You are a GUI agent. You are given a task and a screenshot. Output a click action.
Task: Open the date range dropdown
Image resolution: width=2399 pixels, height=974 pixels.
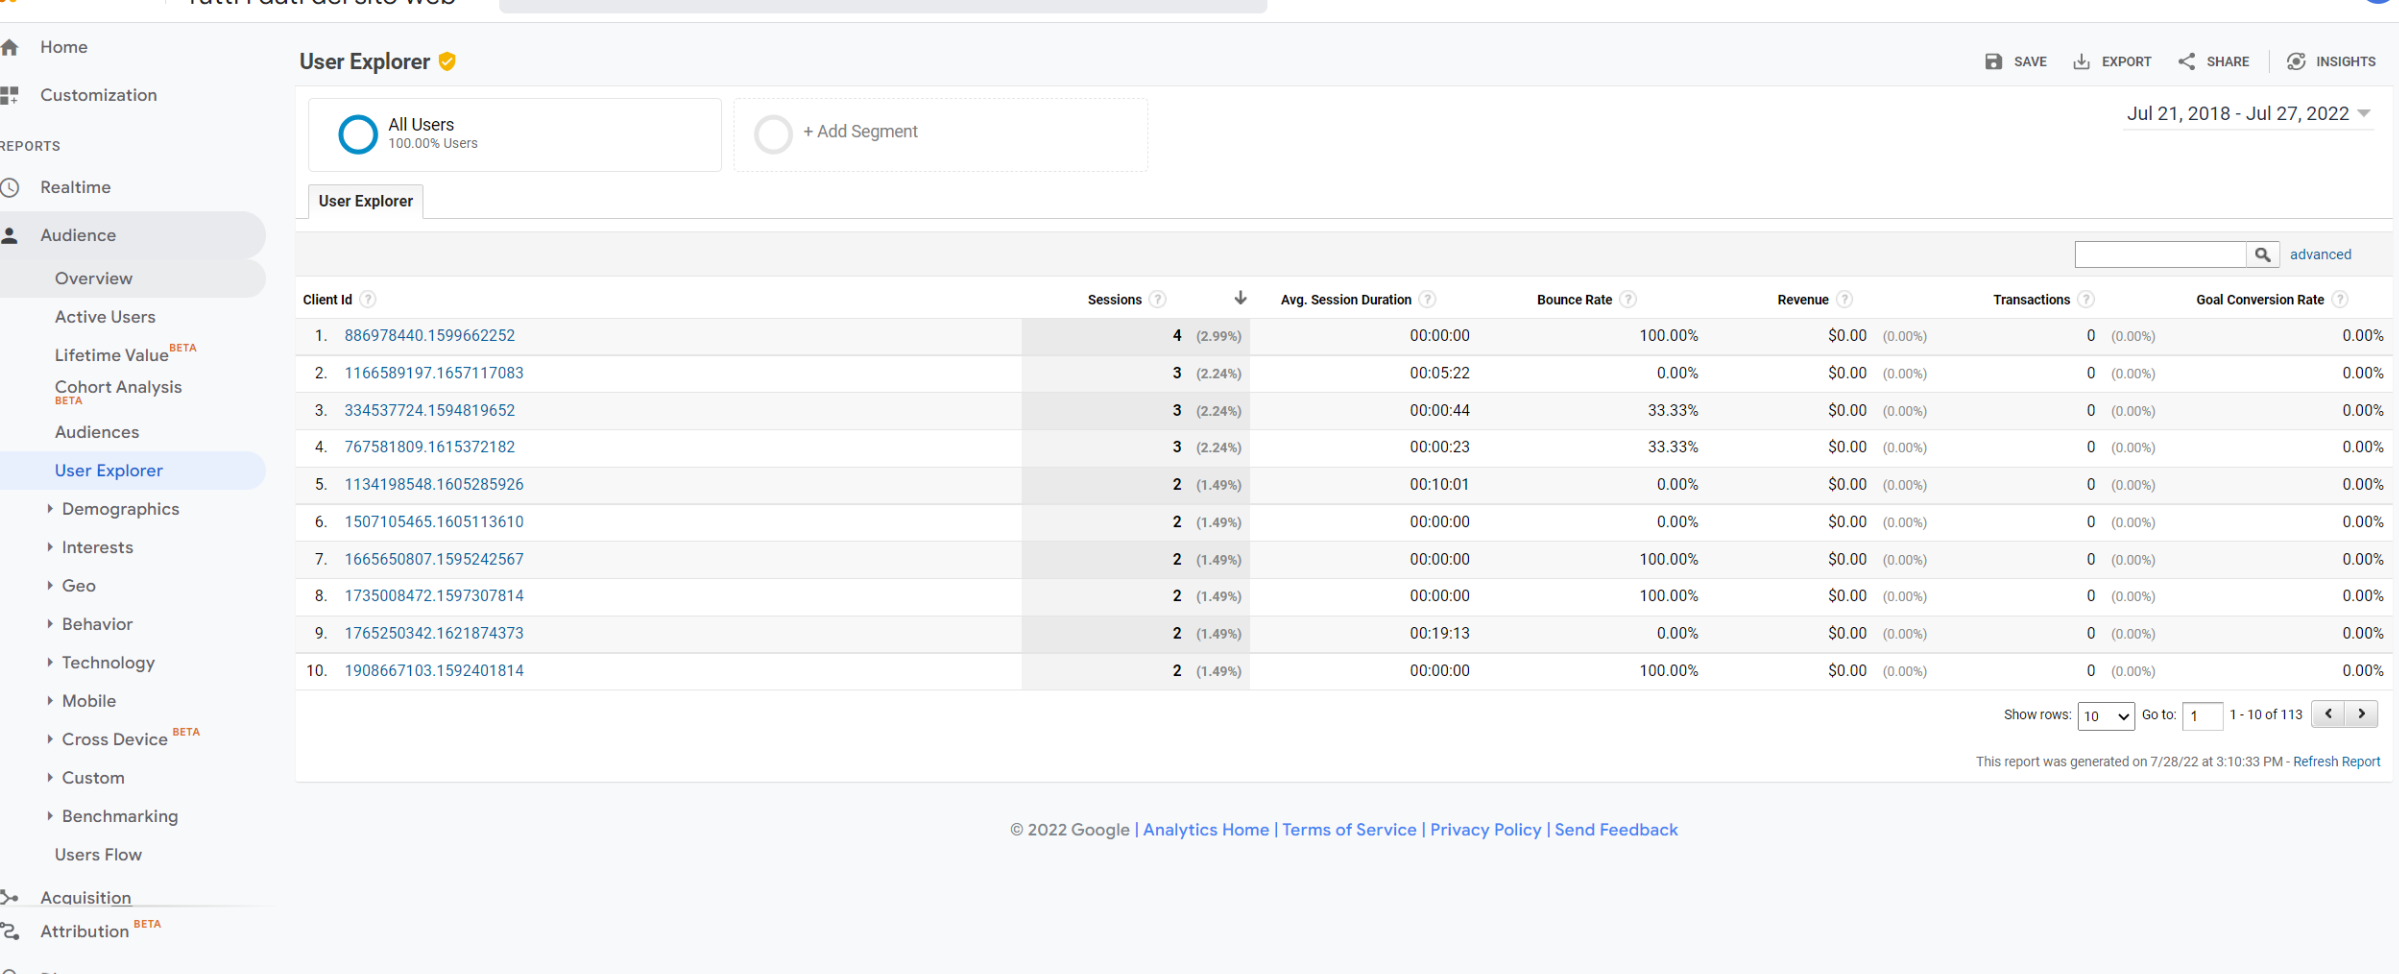click(x=2248, y=114)
